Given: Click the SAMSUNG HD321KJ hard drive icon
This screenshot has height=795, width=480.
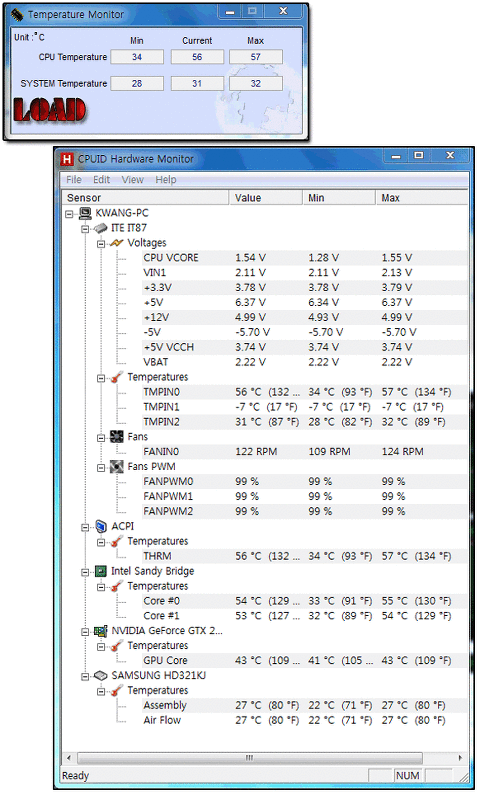Looking at the screenshot, I should 101,675.
